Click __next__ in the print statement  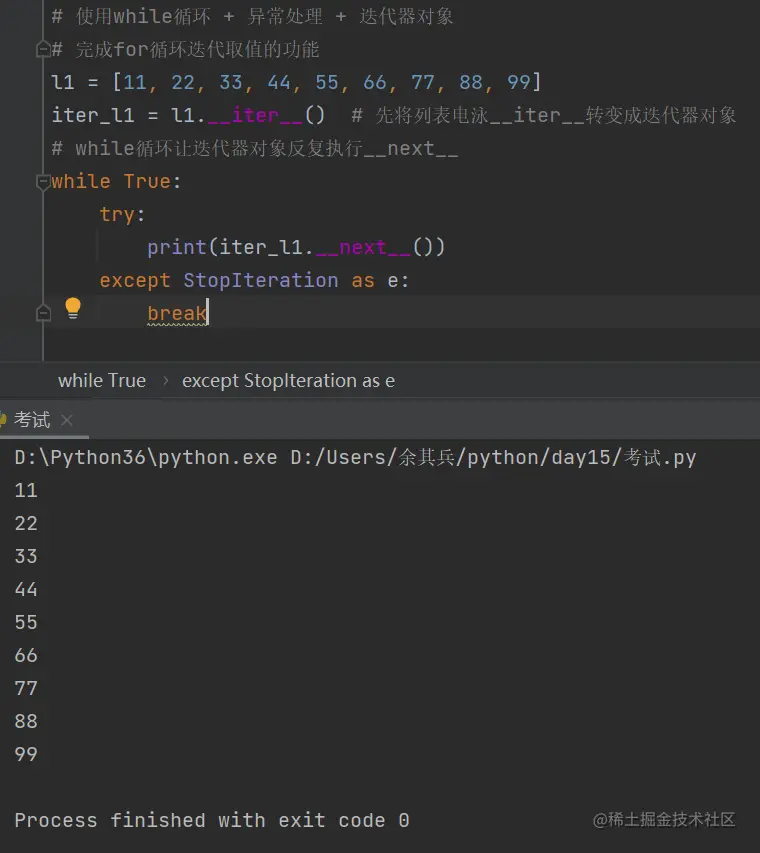363,248
